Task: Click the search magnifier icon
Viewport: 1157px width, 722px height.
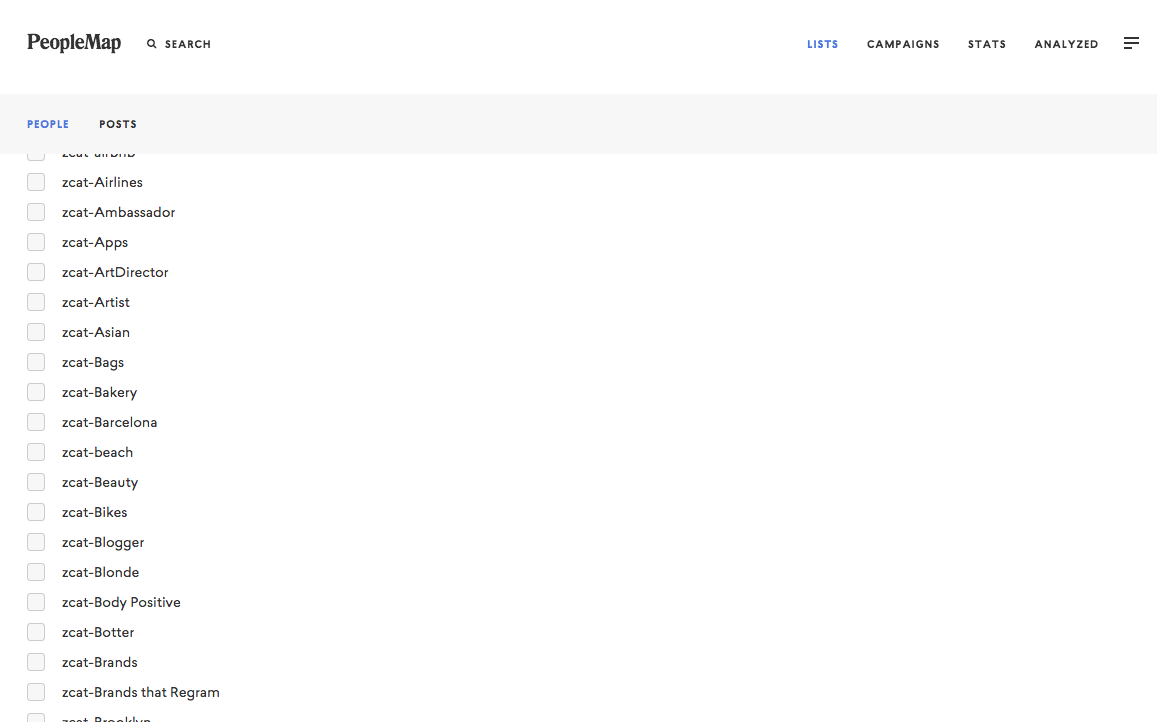Action: pos(152,44)
